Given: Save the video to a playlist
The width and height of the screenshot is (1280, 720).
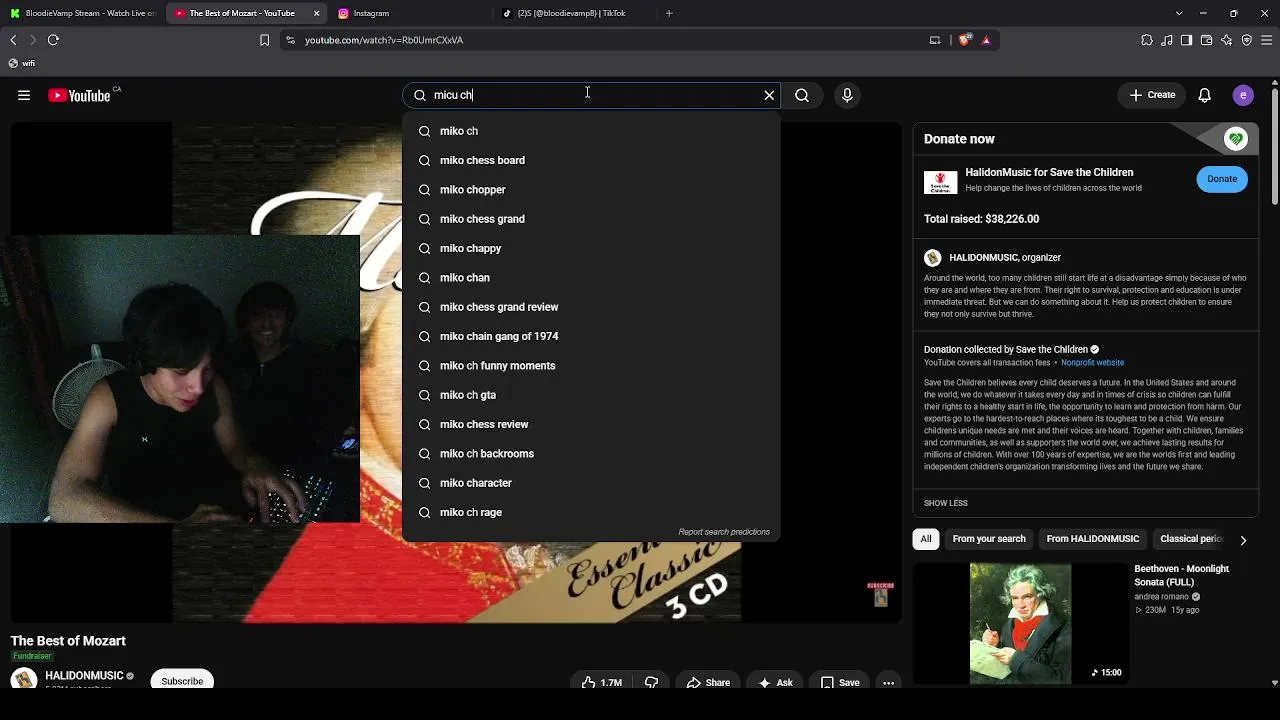Looking at the screenshot, I should point(840,683).
